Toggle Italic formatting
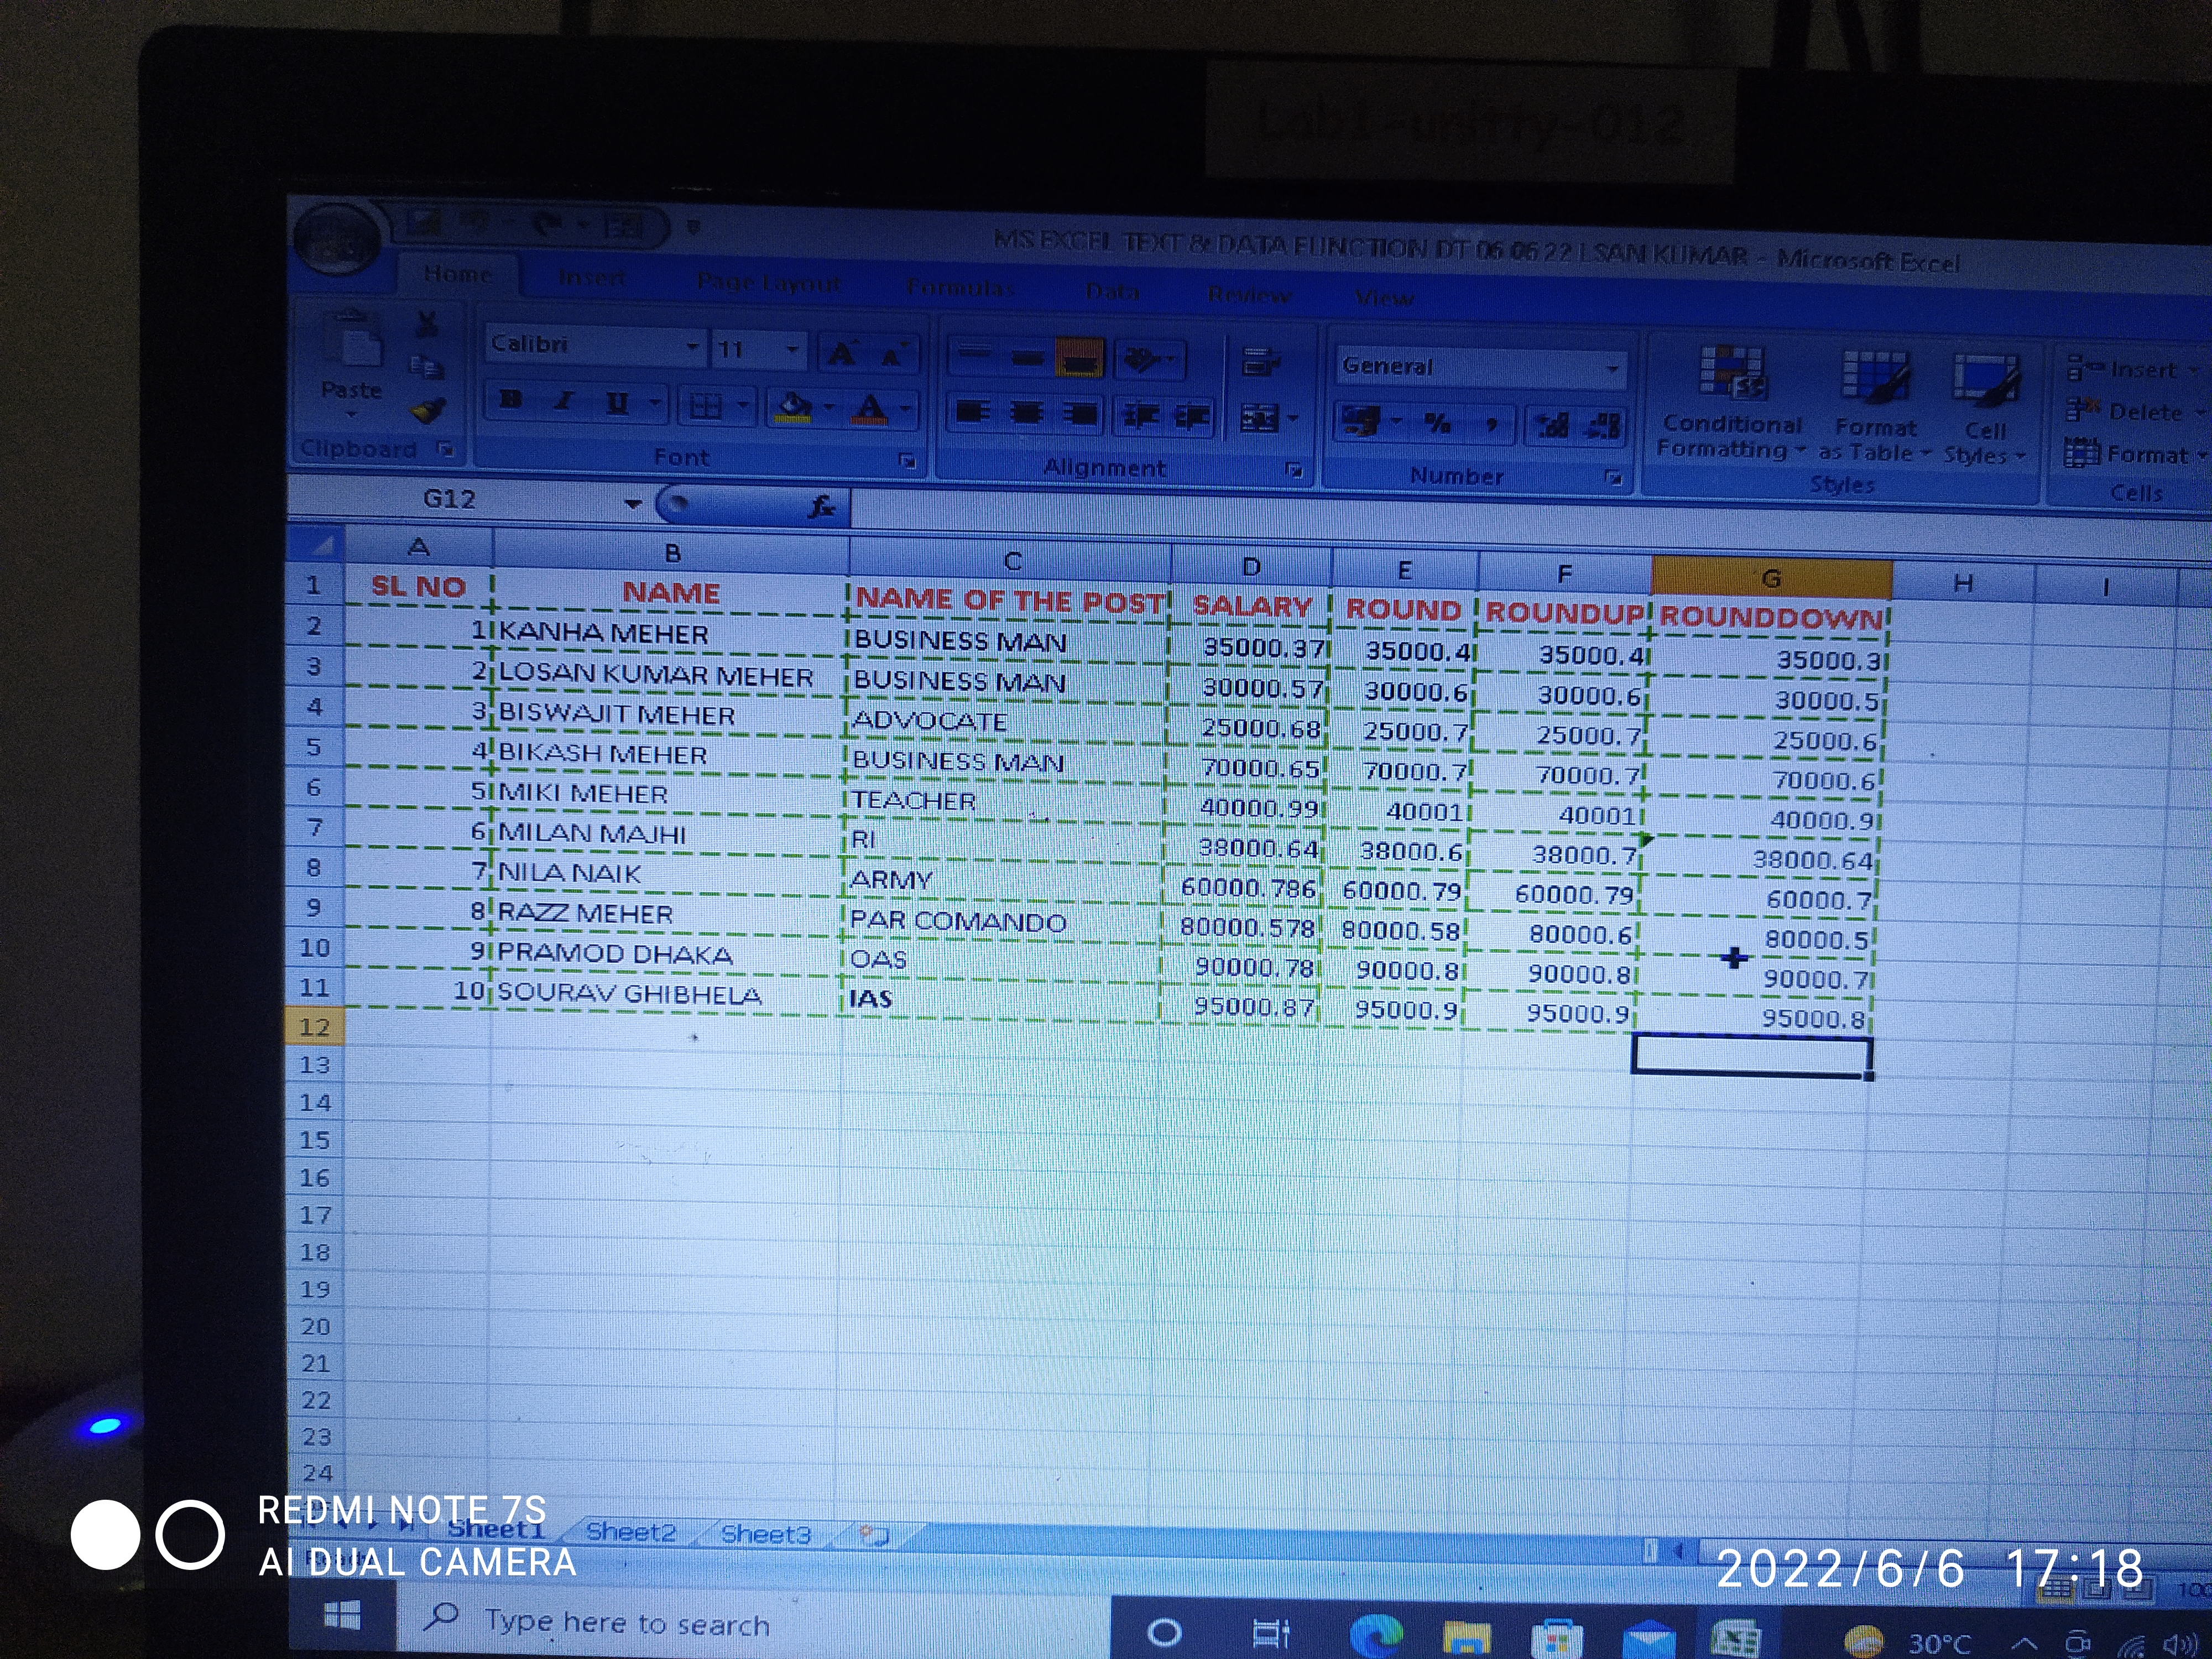The height and width of the screenshot is (1659, 2212). [565, 401]
